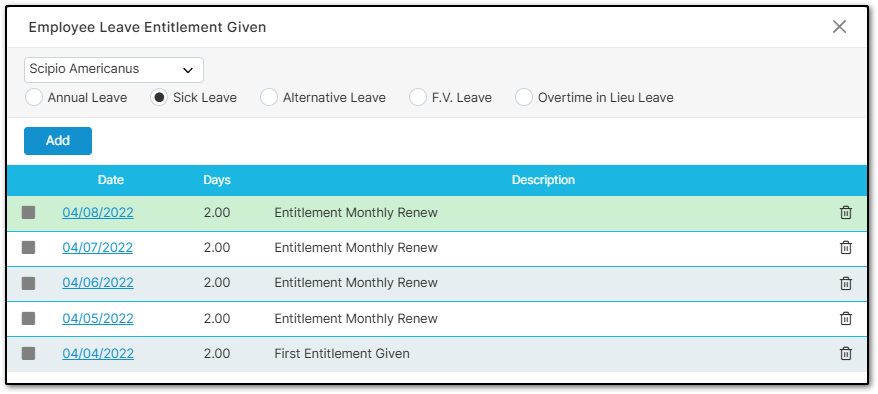Screen dimensions: 878x394
Task: Open the 04/05/2022 entitlement link
Action: (x=98, y=318)
